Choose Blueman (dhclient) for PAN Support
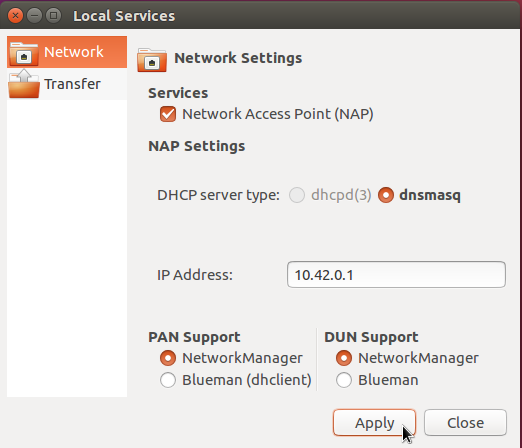The width and height of the screenshot is (522, 448). 168,380
